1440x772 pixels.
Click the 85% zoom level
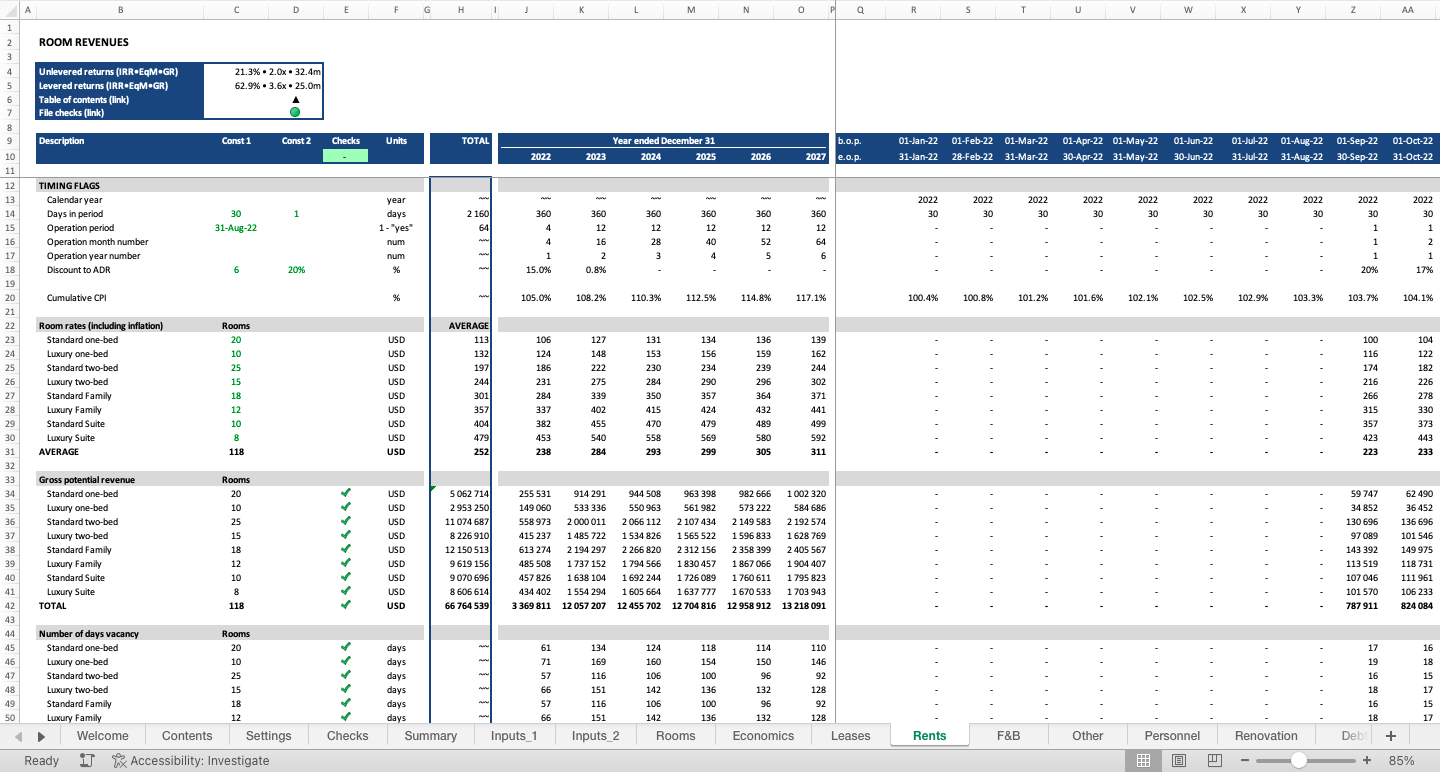[x=1401, y=761]
